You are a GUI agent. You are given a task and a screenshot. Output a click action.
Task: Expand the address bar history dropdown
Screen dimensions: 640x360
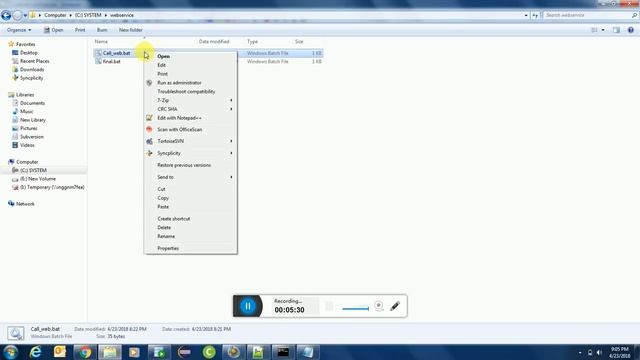(x=526, y=15)
